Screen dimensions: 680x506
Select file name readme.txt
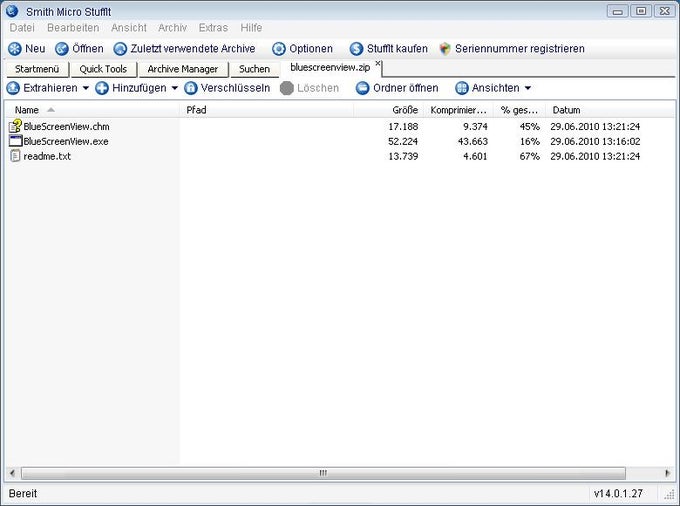click(x=47, y=156)
